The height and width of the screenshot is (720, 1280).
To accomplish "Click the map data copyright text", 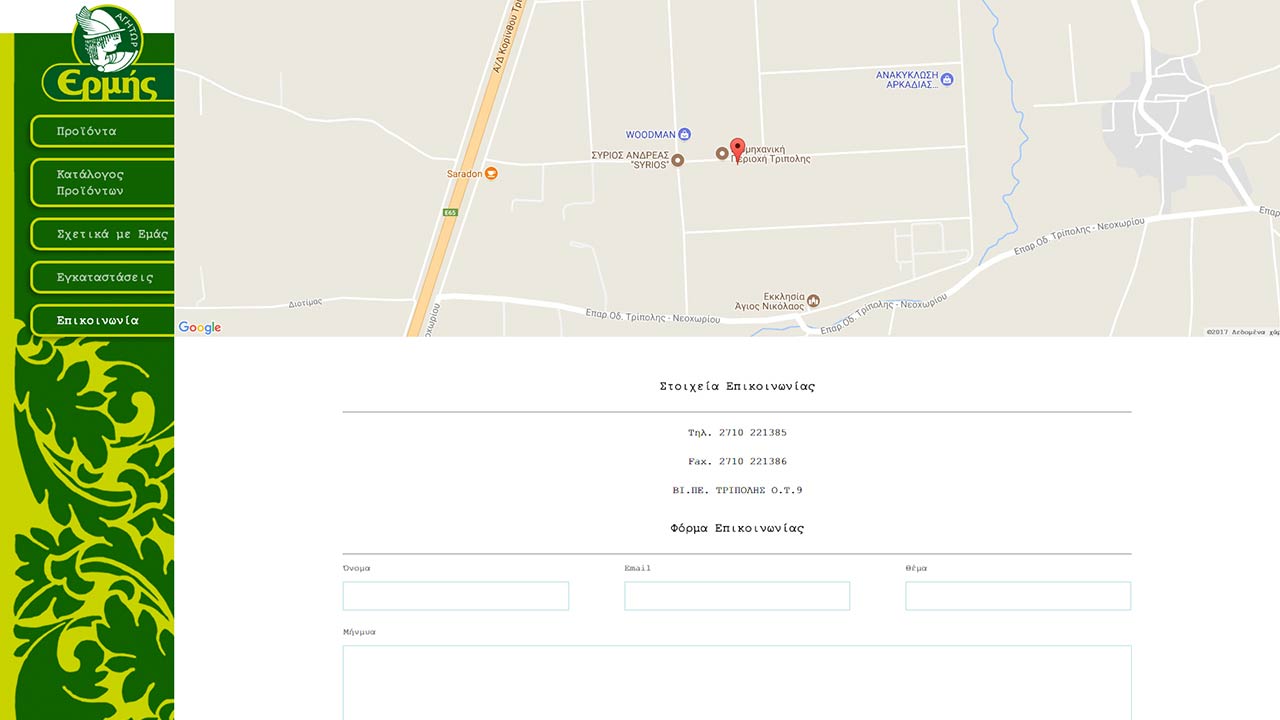I will (x=1242, y=331).
